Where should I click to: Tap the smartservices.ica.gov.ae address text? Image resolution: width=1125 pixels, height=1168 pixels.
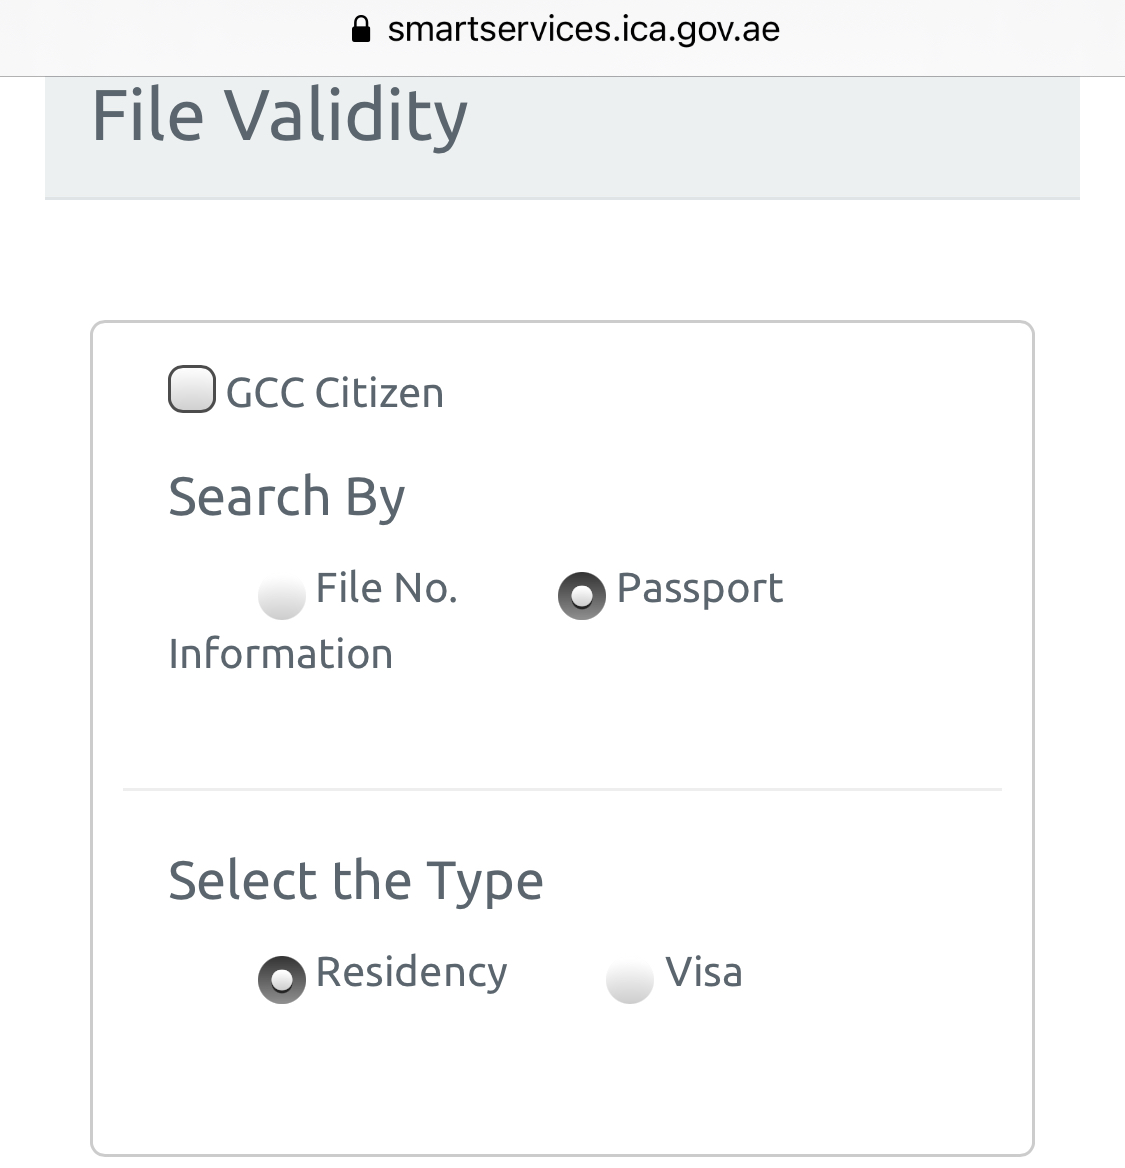583,29
